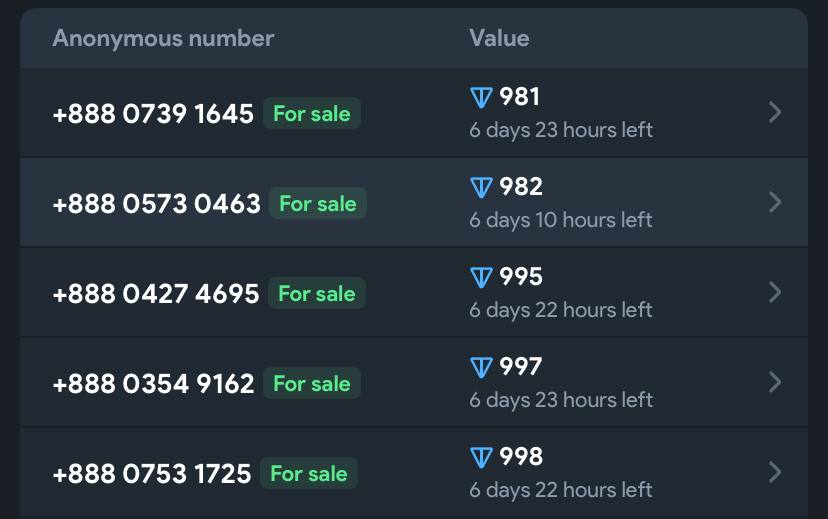
Task: Click TON icon beside value 995
Action: click(x=481, y=278)
